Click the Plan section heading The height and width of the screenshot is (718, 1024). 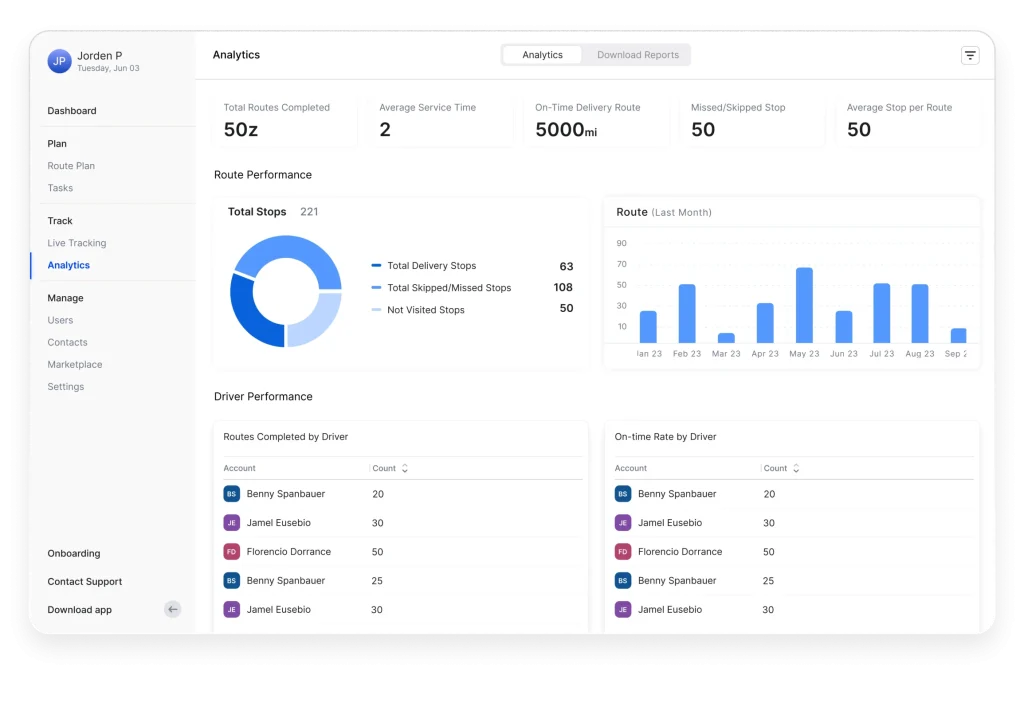57,144
